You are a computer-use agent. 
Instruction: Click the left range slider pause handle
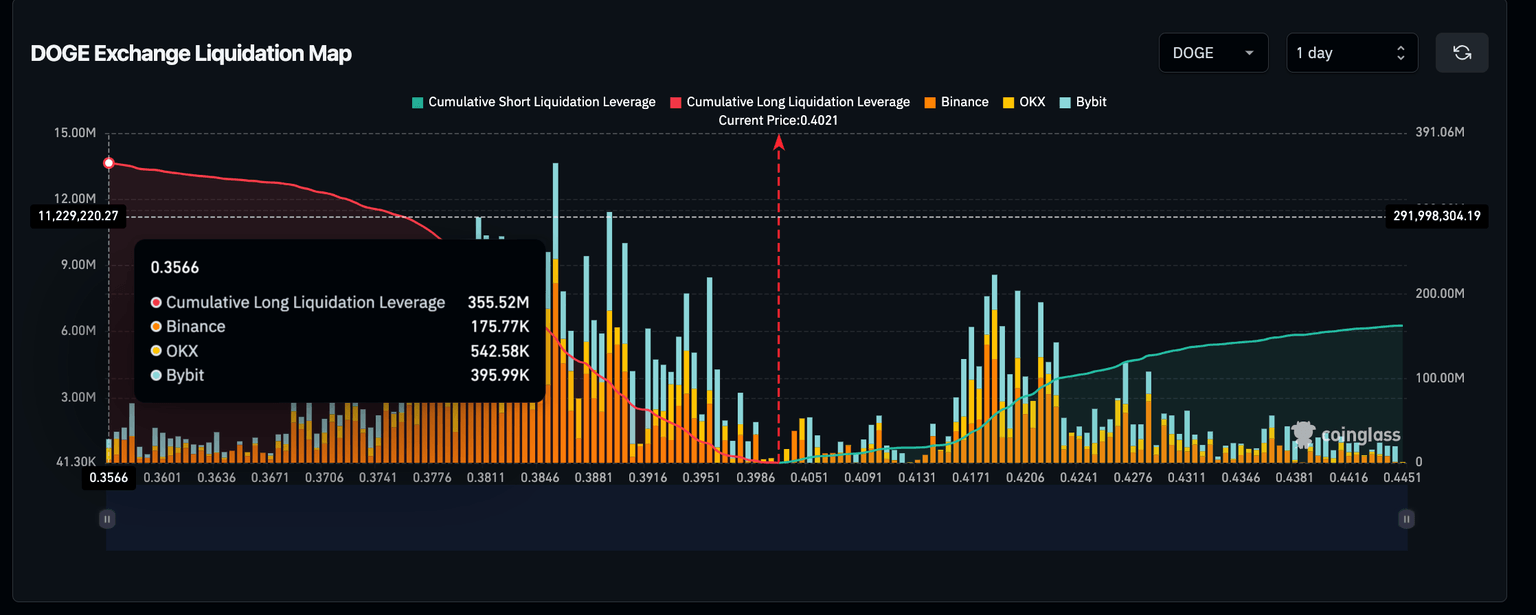(107, 518)
